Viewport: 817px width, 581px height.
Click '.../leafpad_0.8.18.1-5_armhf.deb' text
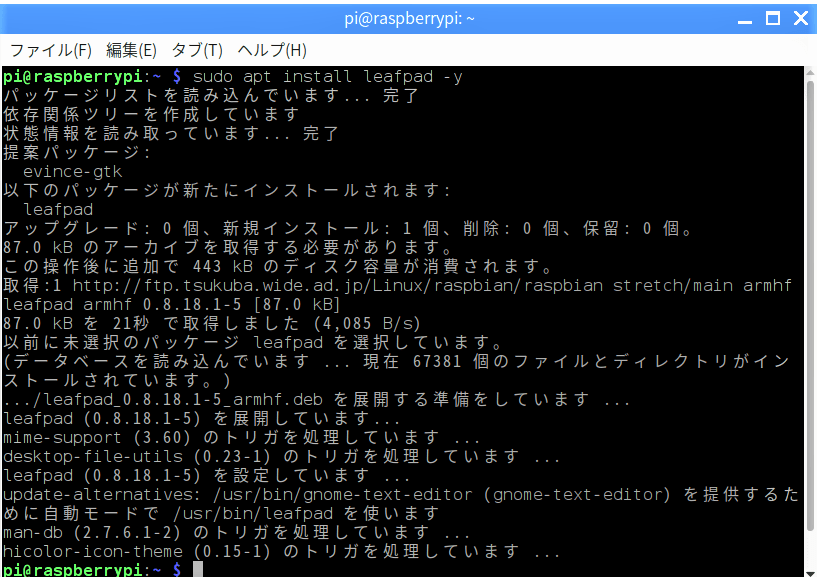163,400
